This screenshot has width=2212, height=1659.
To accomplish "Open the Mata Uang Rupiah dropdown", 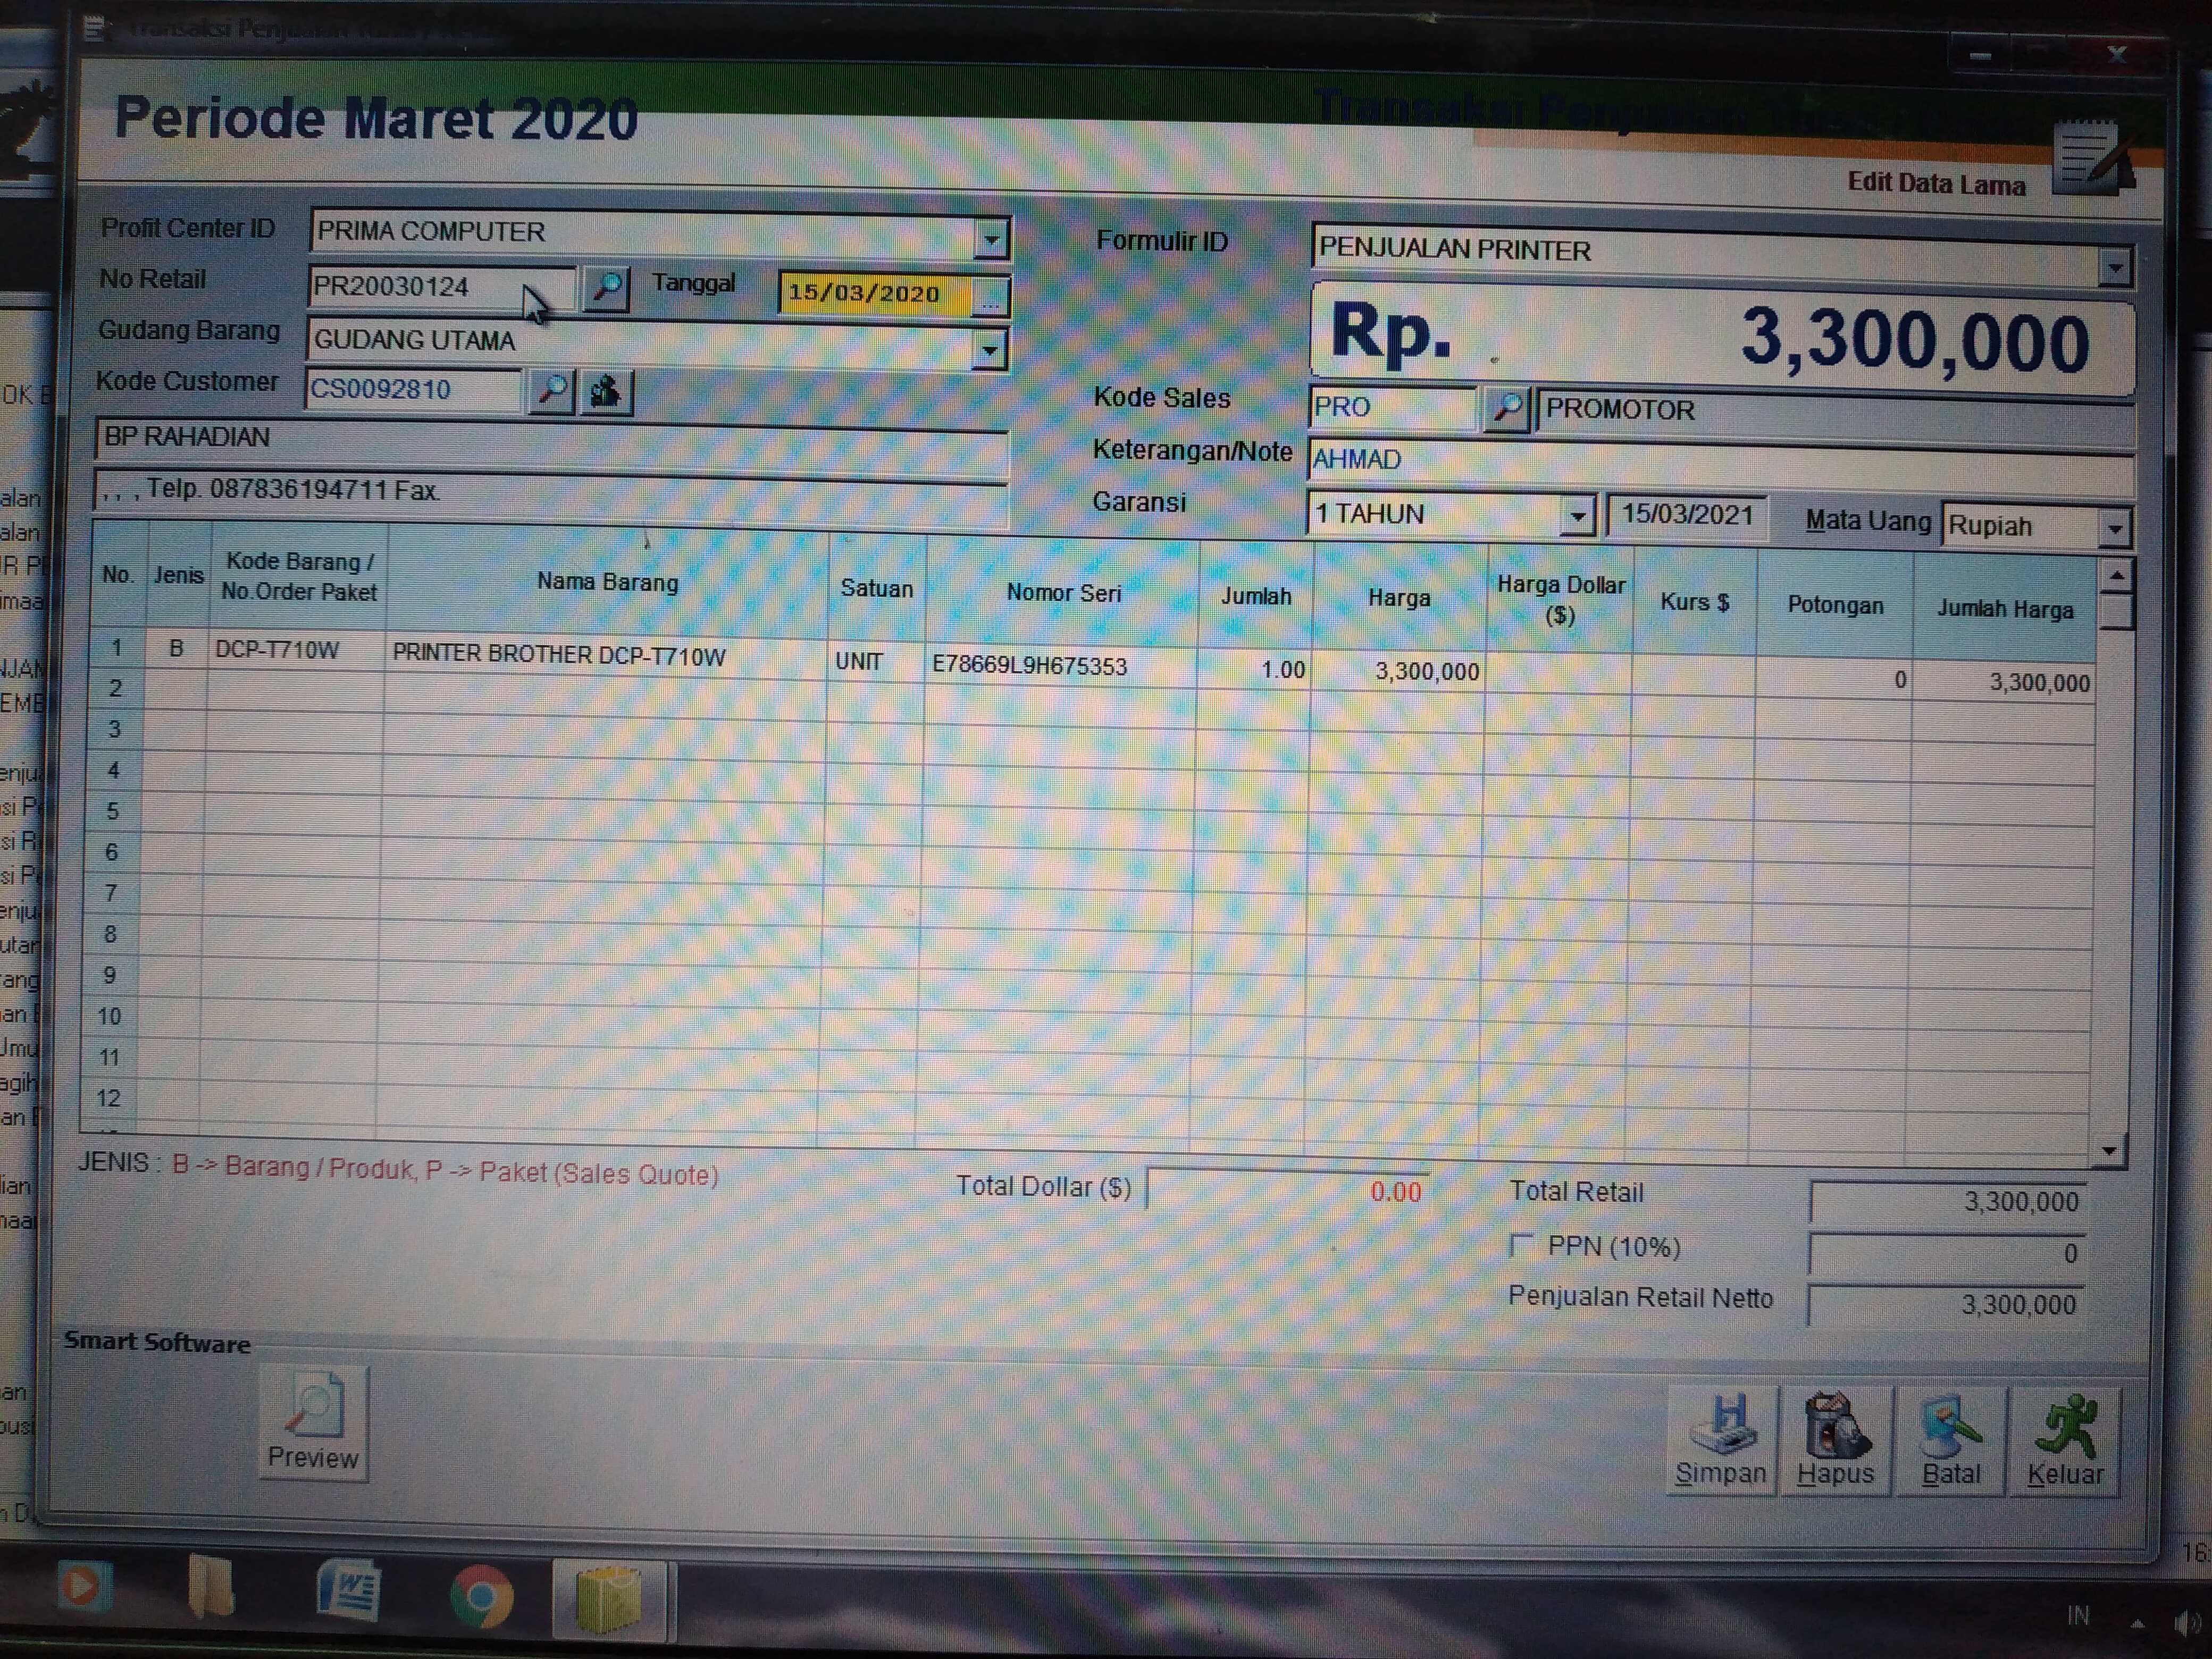I will (2114, 529).
